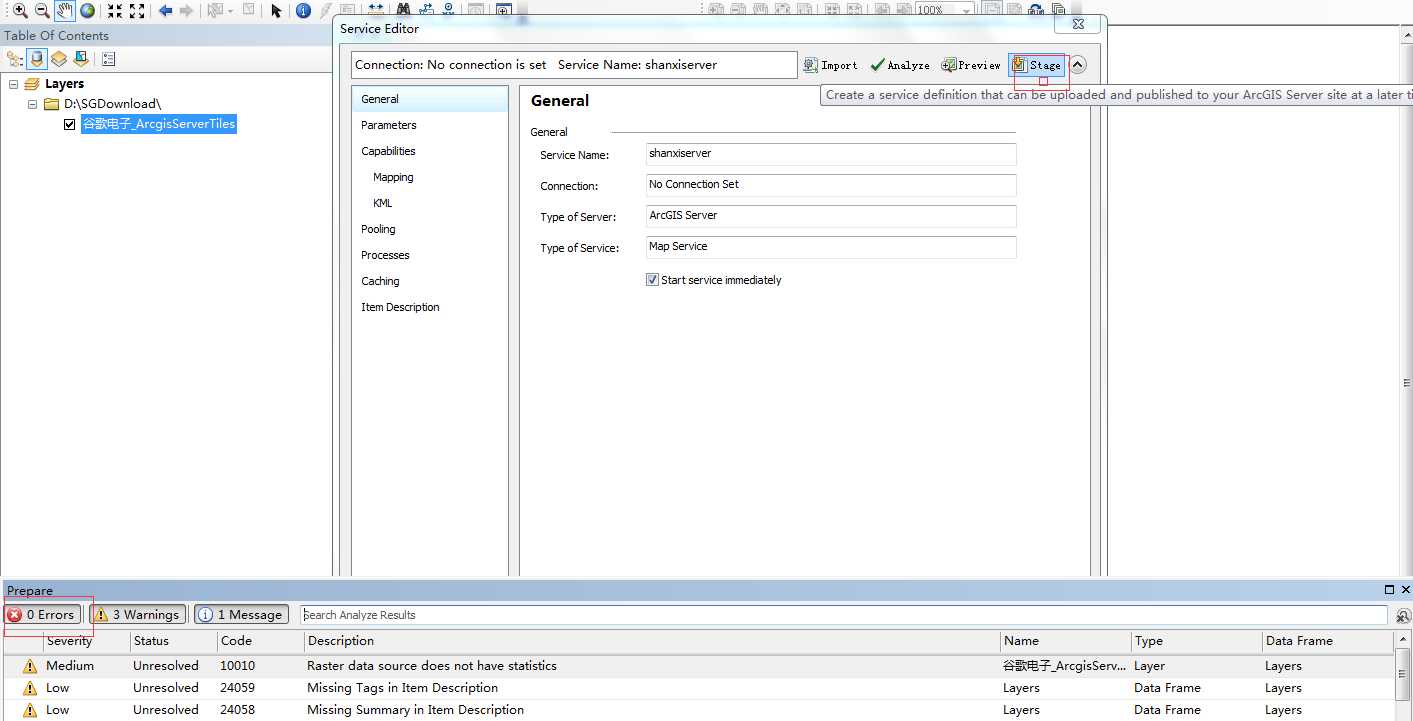The height and width of the screenshot is (721, 1413).
Task: Switch TOC to List By Selection
Action: pyautogui.click(x=81, y=59)
